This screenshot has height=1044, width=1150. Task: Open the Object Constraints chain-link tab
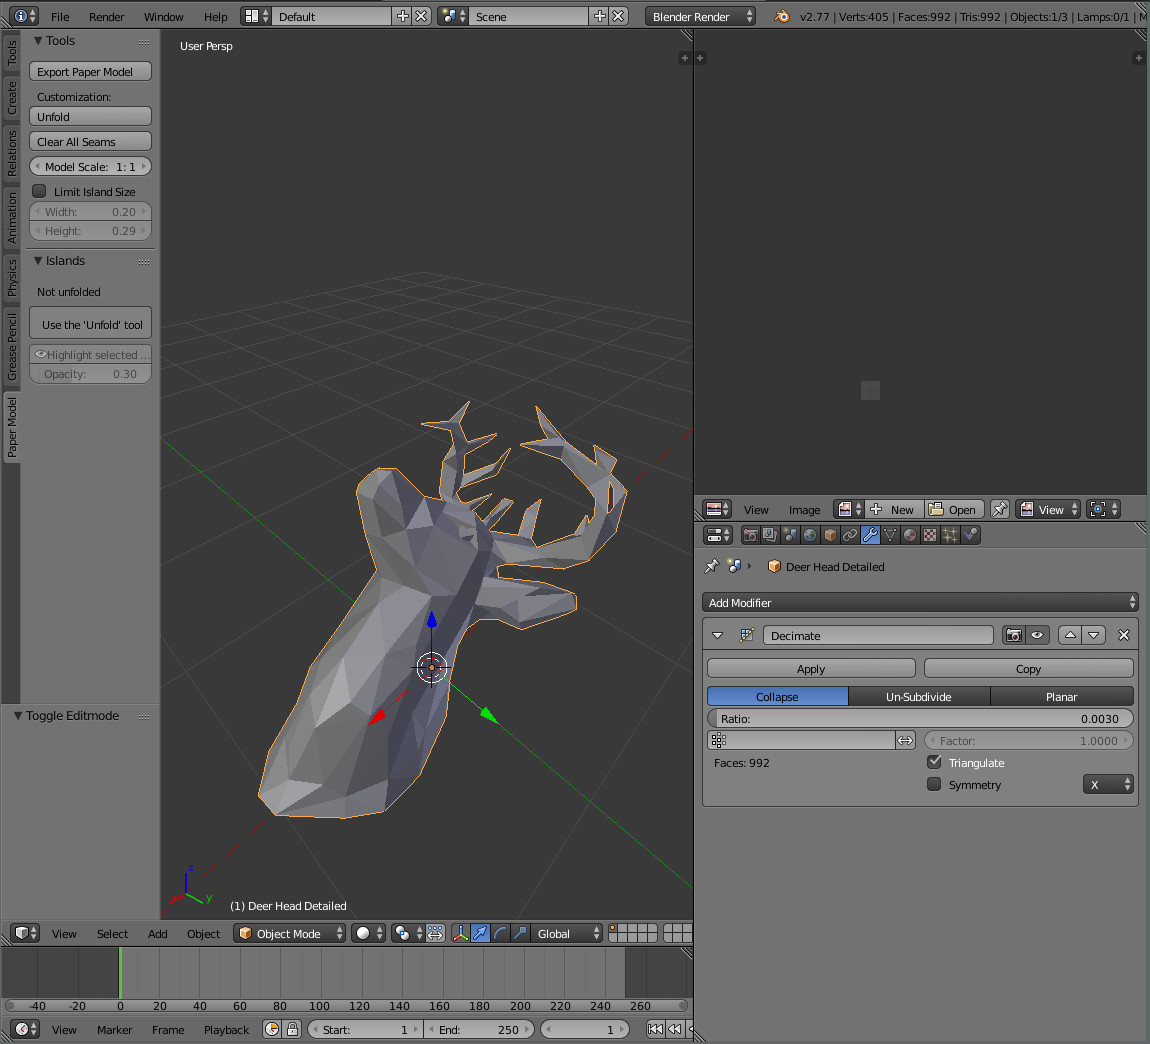[849, 535]
